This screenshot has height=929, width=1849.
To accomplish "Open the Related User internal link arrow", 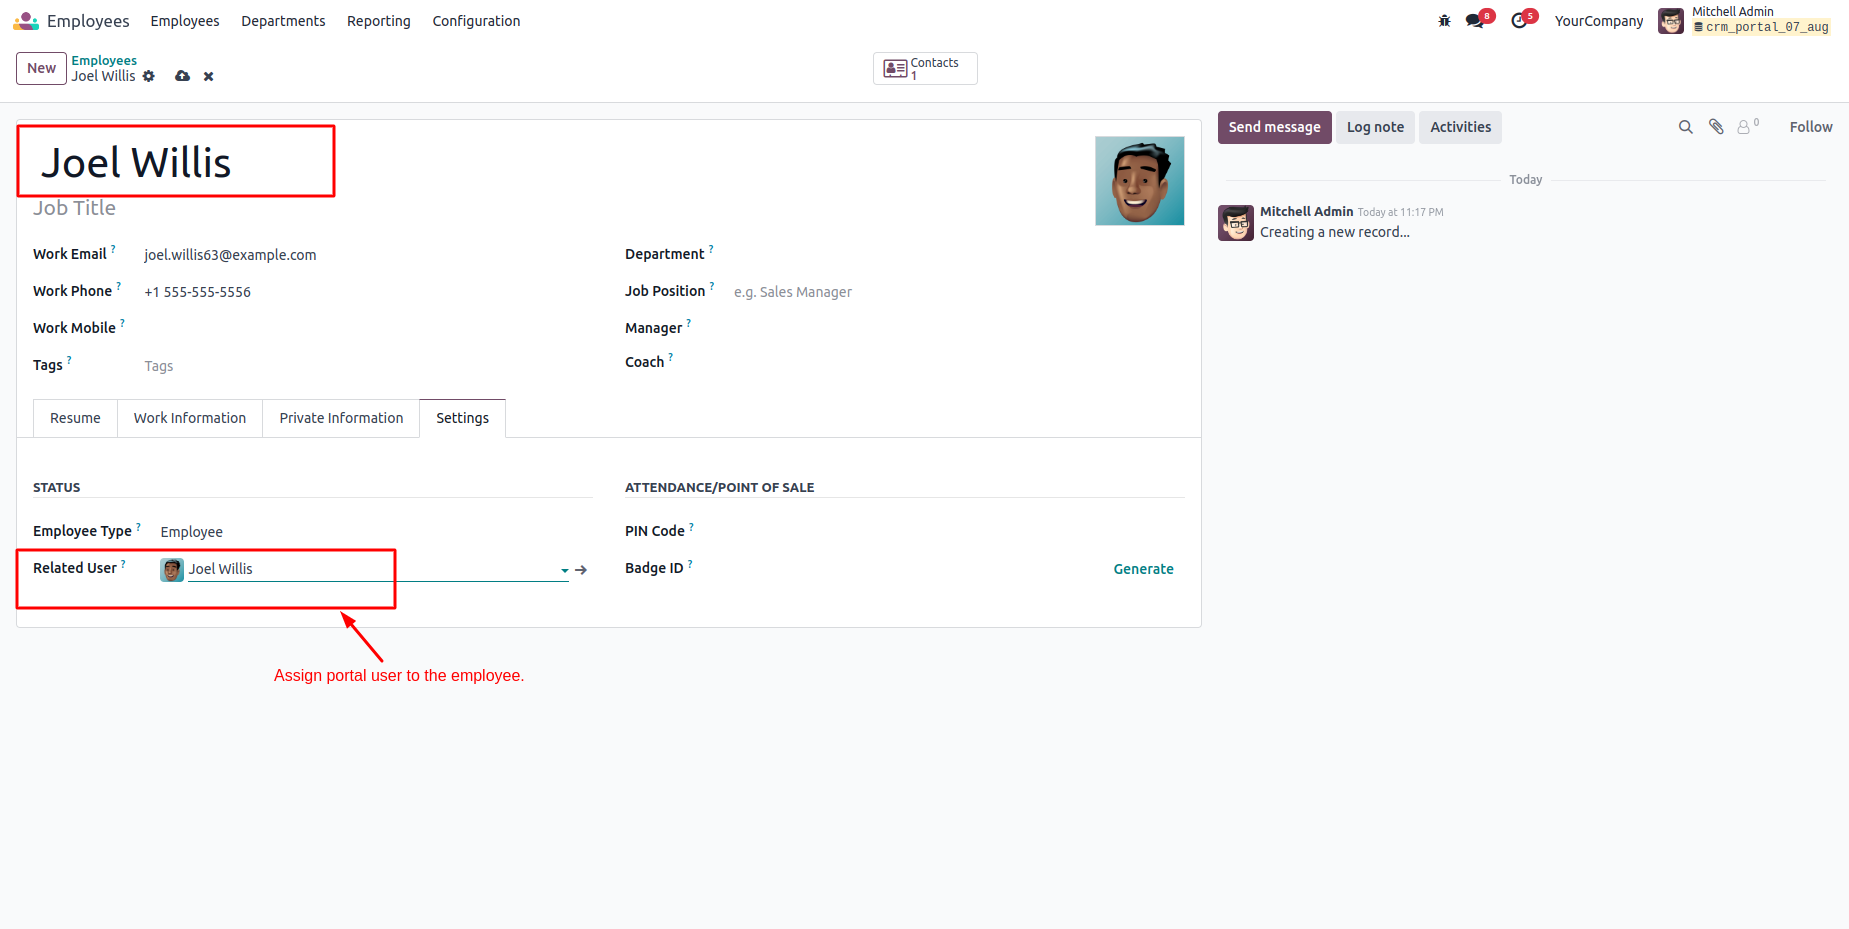I will pos(581,570).
